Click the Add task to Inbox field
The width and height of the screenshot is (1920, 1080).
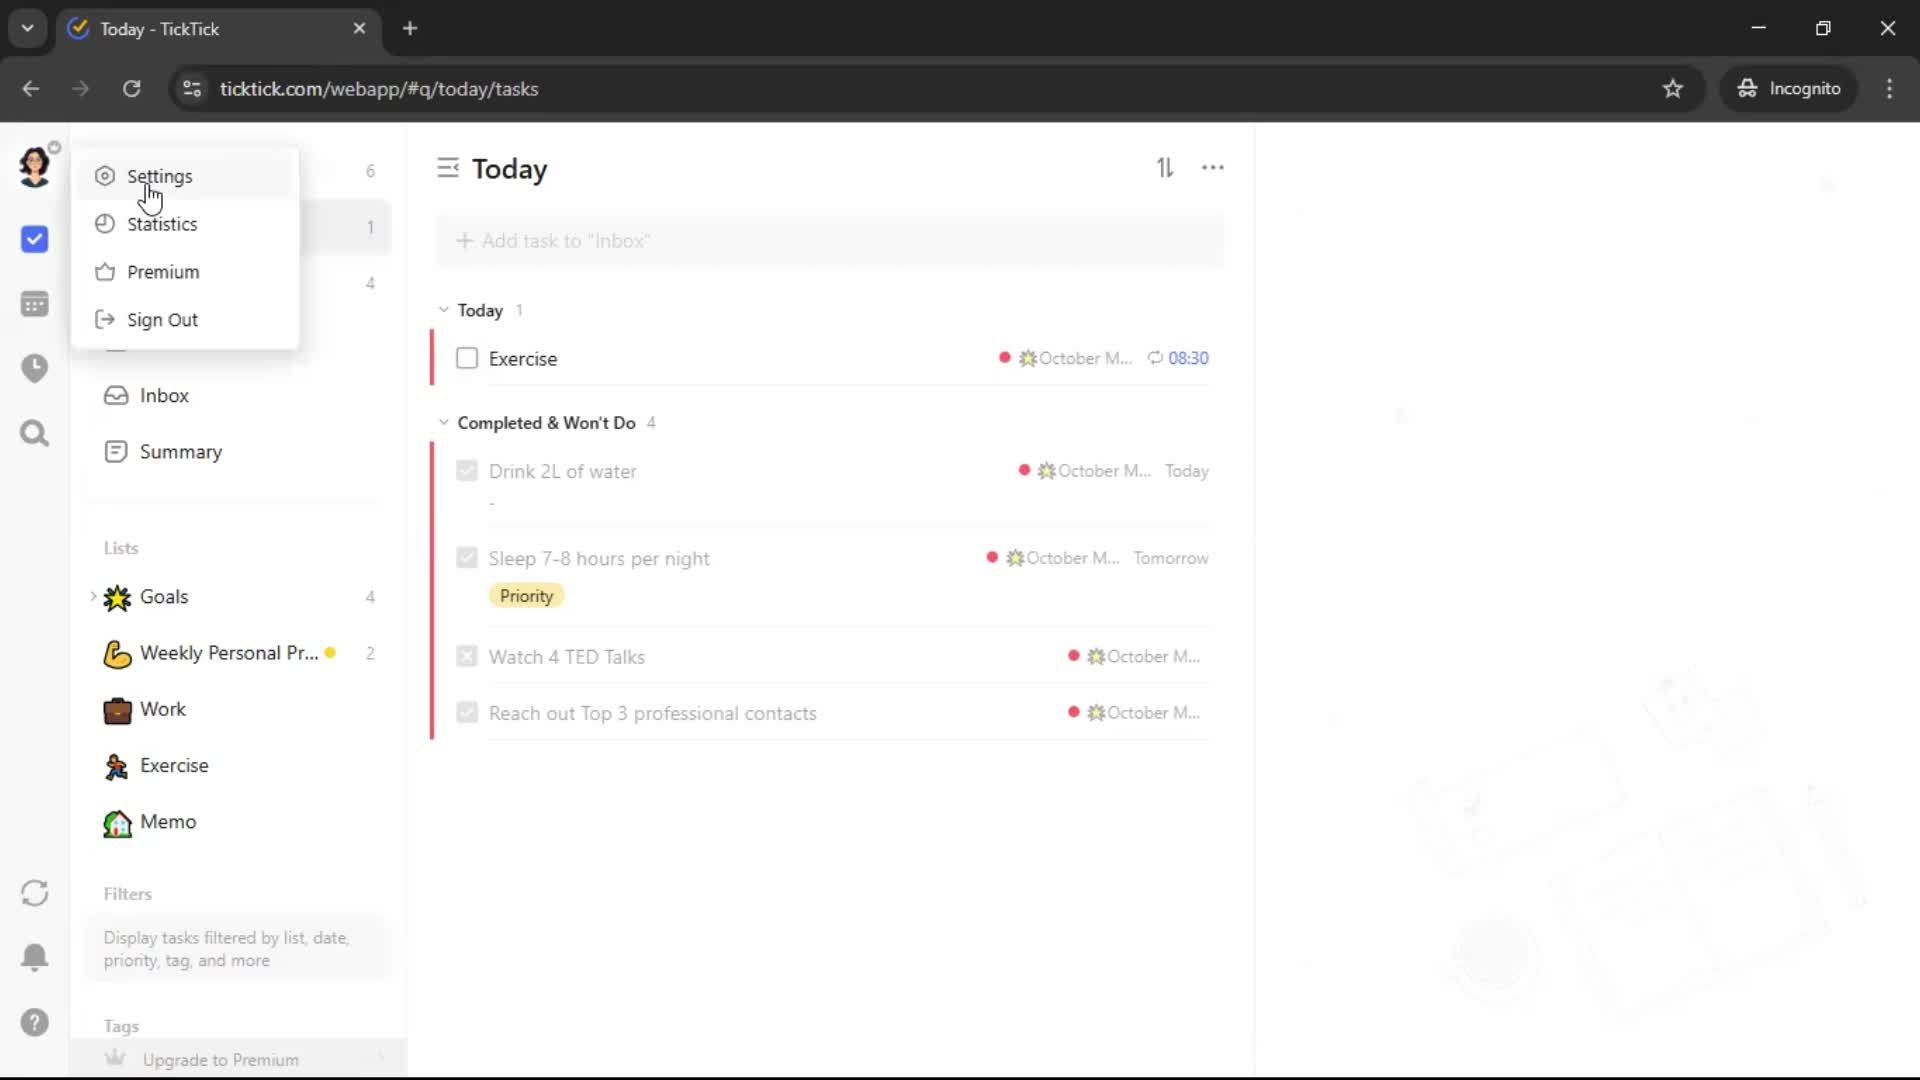click(830, 241)
